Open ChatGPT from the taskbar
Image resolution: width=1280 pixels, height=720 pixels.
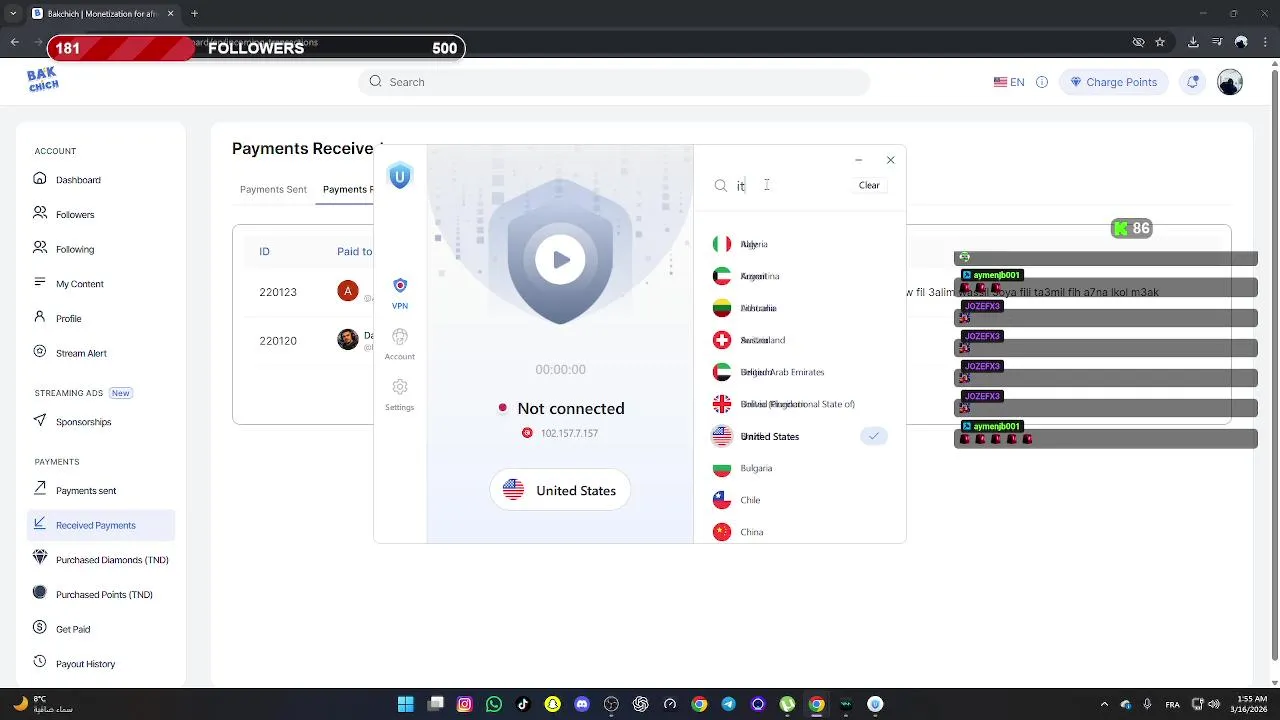tap(641, 704)
